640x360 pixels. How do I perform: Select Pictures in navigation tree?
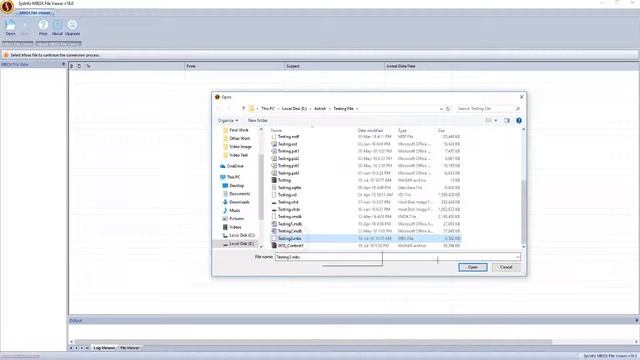[x=236, y=219]
